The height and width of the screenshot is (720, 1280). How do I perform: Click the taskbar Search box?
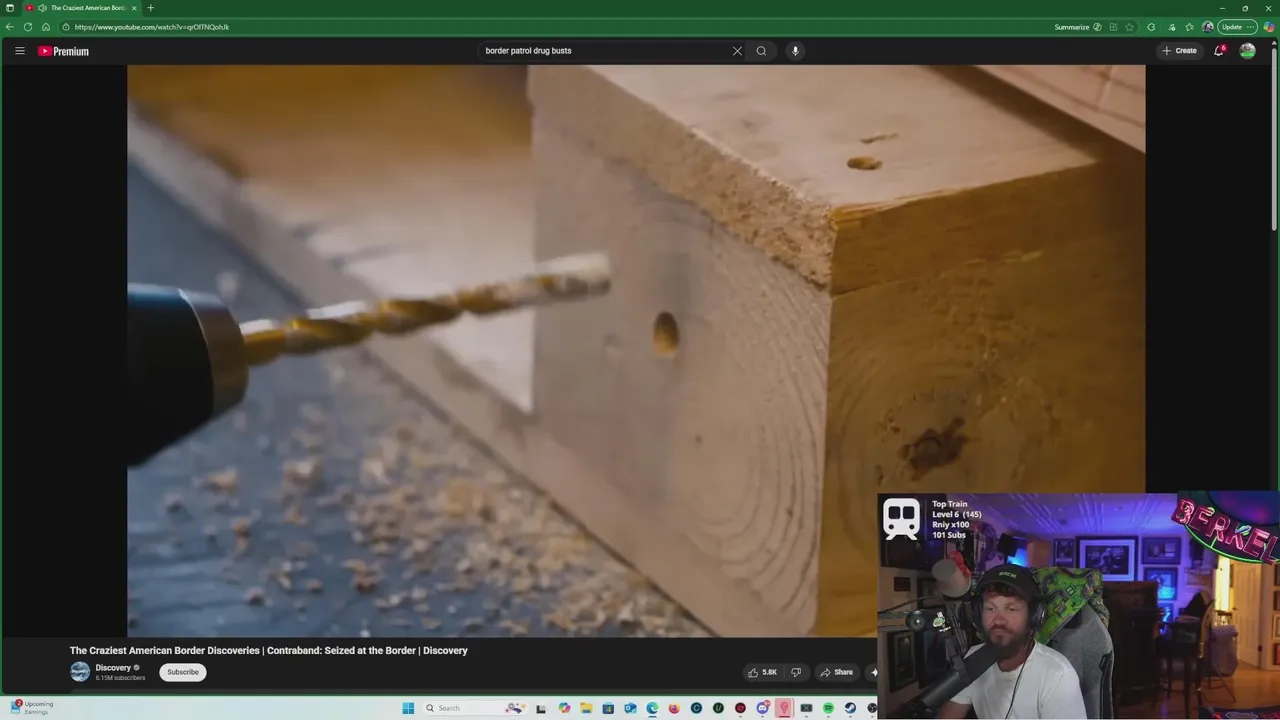pyautogui.click(x=474, y=708)
